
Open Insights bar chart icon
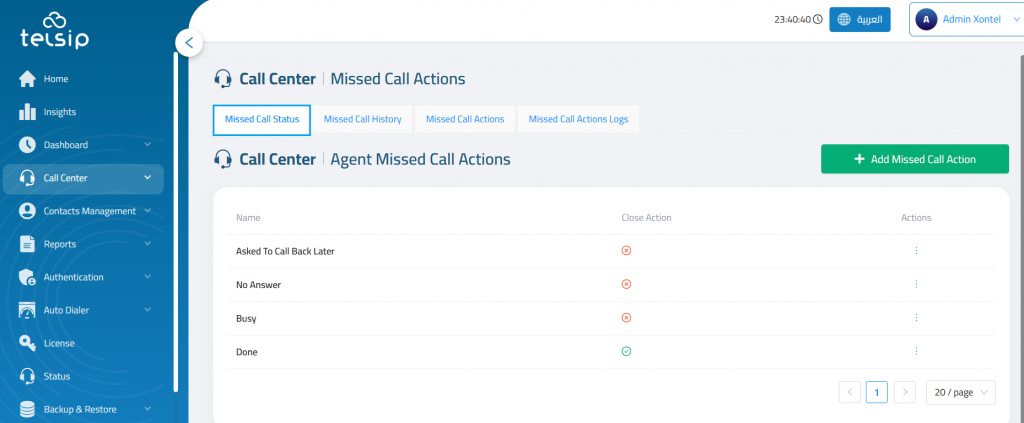coord(28,112)
